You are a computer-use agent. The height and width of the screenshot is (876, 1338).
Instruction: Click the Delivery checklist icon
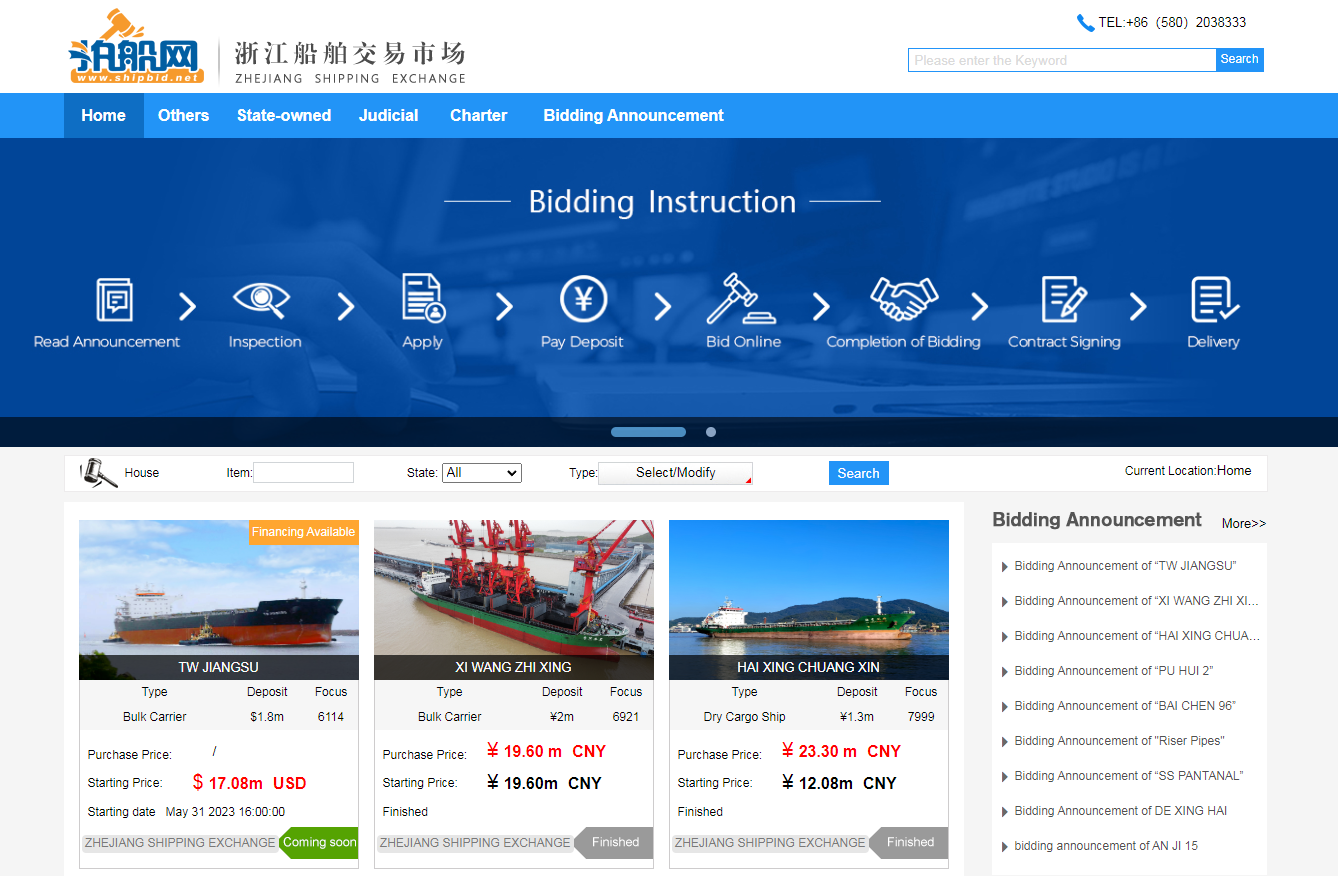(1214, 299)
